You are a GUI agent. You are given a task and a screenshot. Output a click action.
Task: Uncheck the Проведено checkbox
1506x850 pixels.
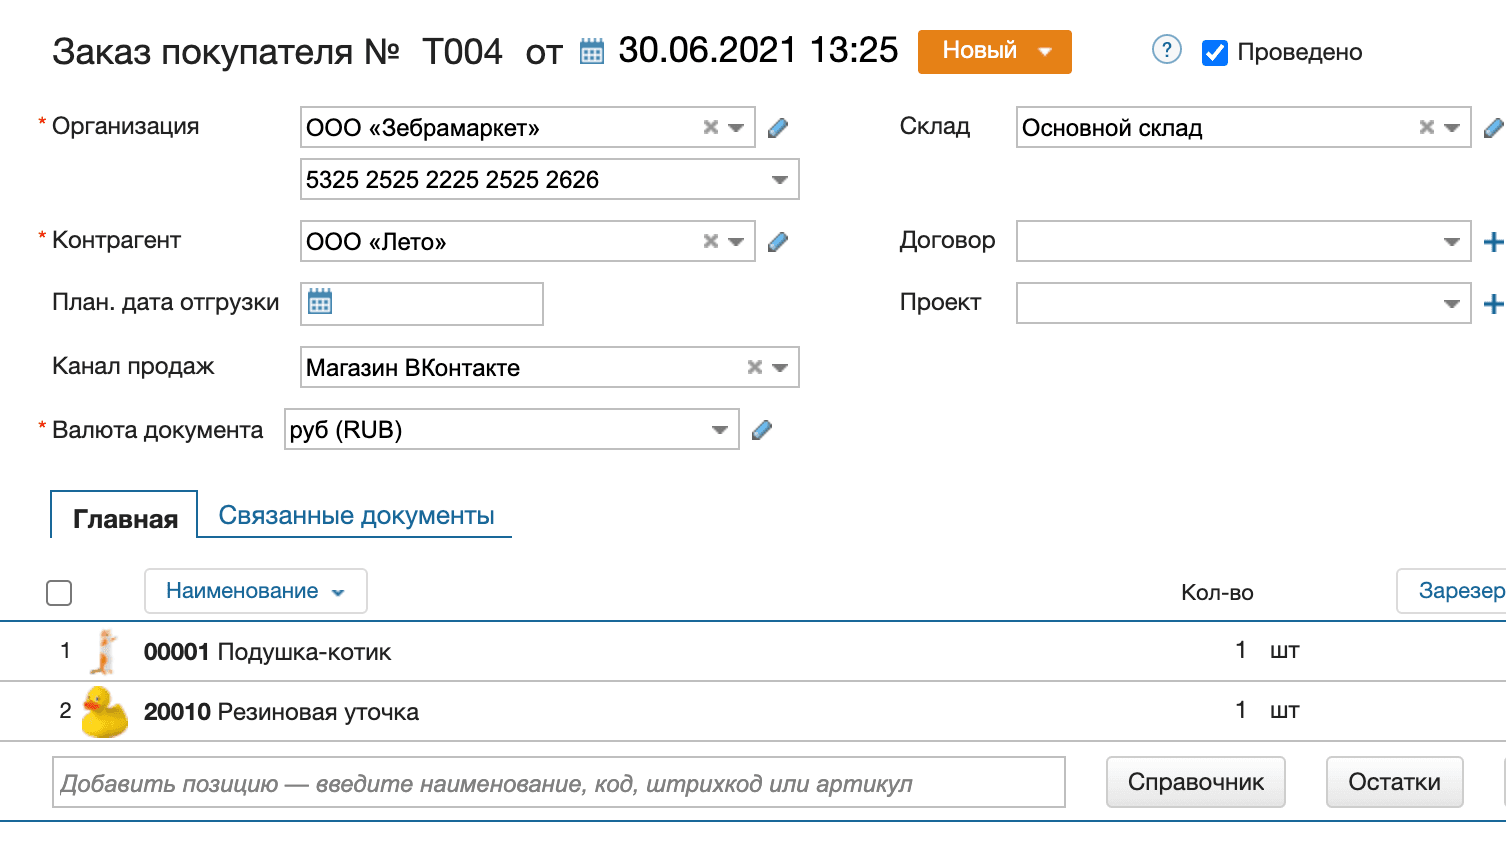point(1215,53)
